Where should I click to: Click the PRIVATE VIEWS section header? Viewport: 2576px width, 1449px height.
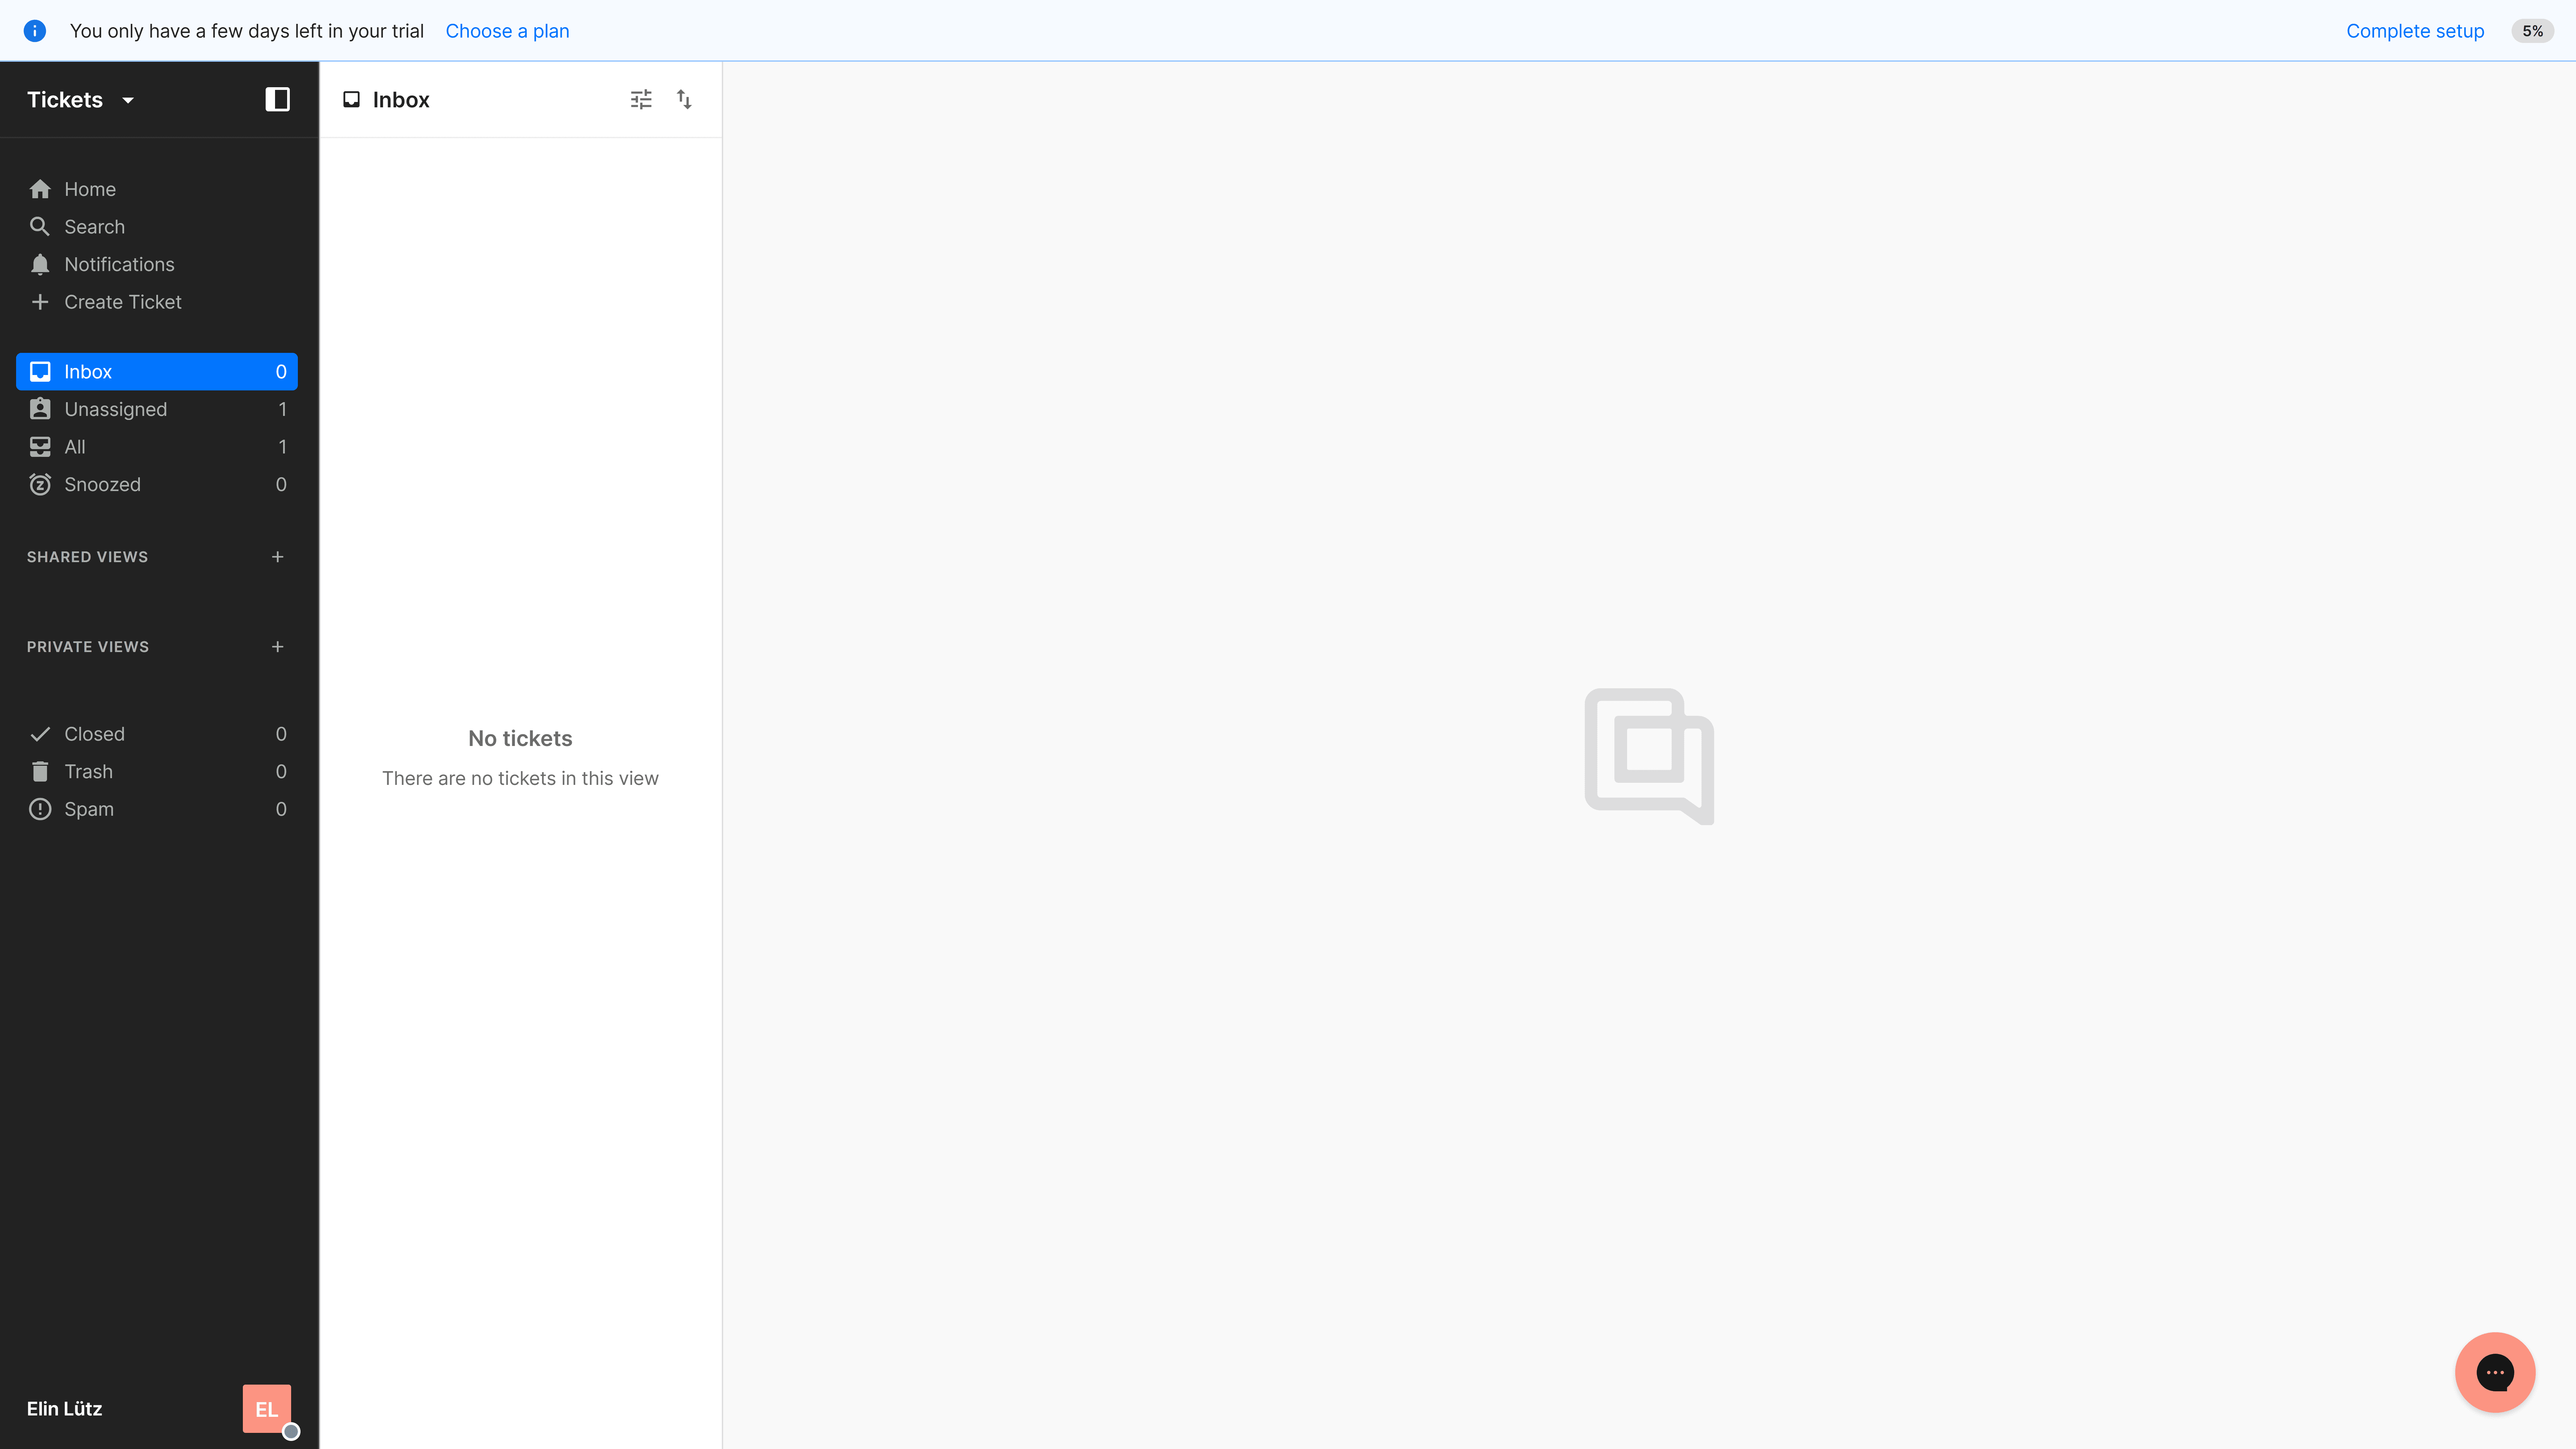[x=88, y=647]
